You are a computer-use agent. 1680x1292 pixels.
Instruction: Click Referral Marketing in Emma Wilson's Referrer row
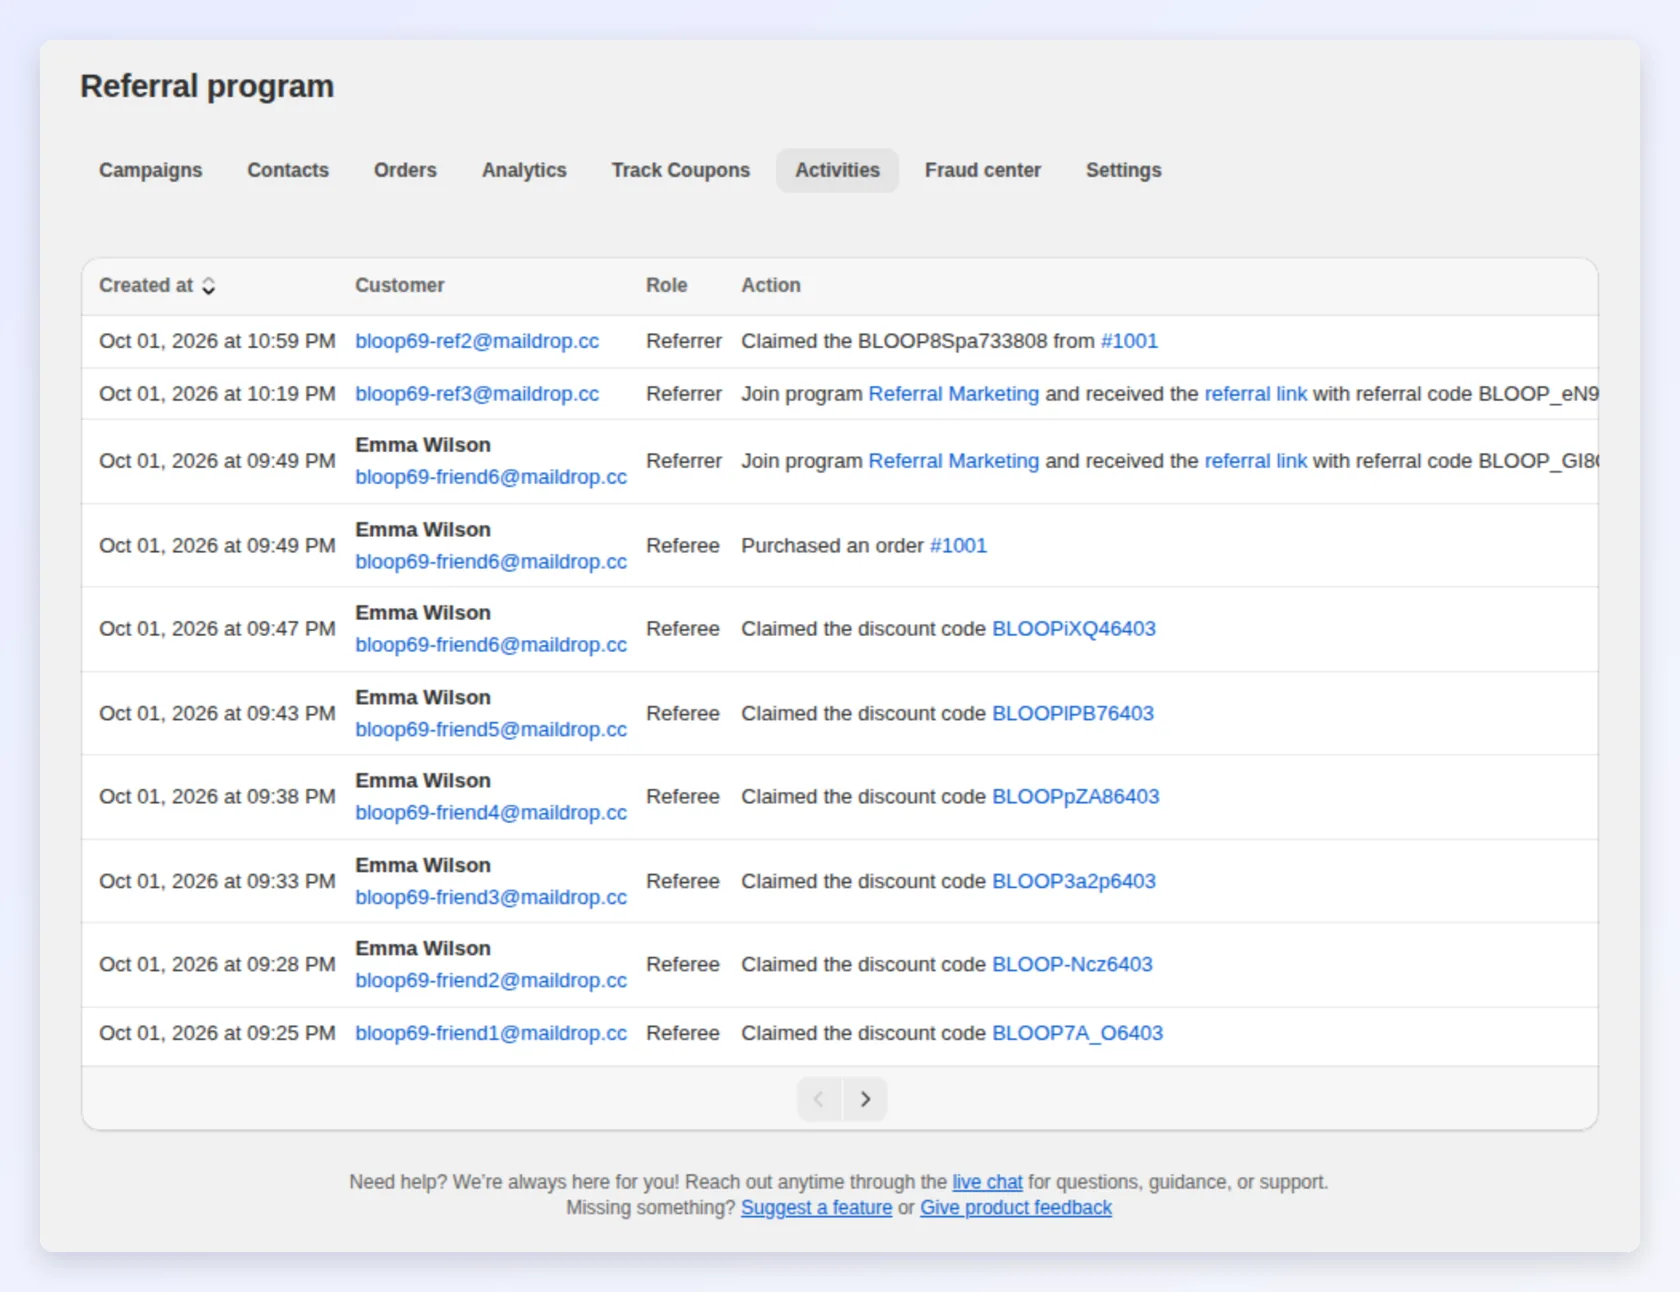coord(954,461)
